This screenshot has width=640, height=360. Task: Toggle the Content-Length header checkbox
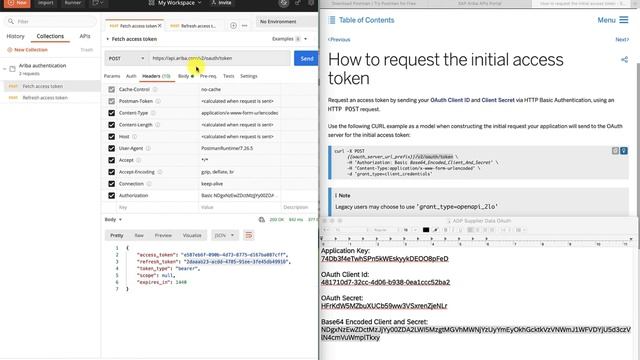(x=111, y=125)
